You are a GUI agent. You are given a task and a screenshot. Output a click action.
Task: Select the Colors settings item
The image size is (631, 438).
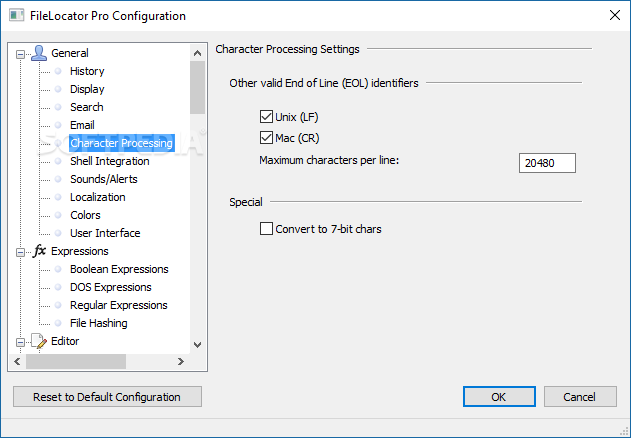coord(85,215)
